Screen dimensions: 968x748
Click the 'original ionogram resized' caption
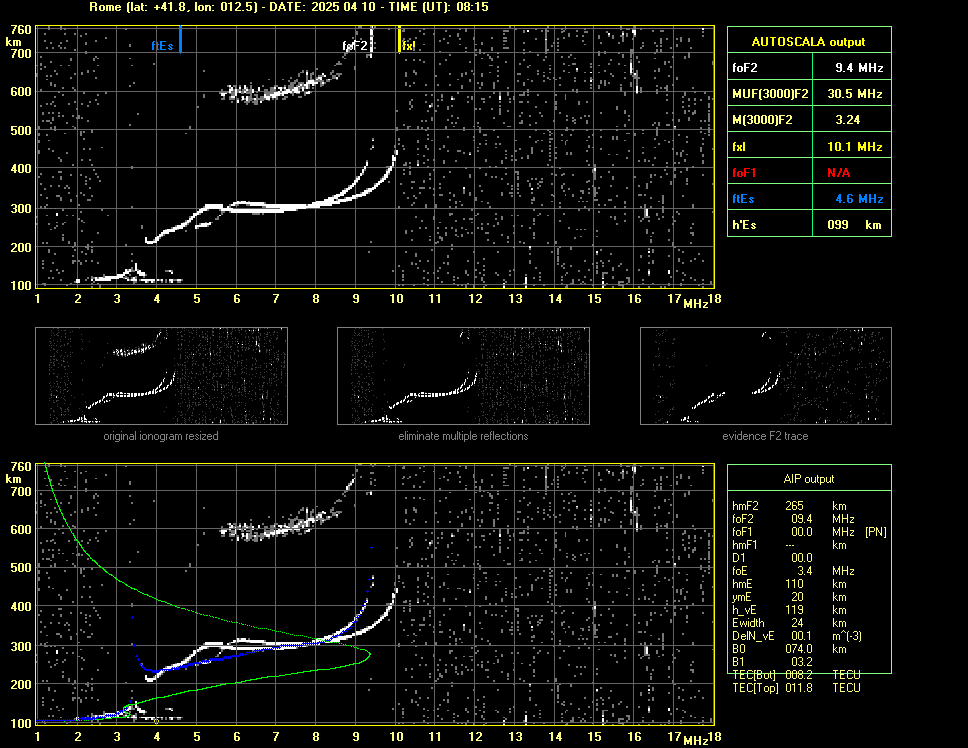pos(161,436)
